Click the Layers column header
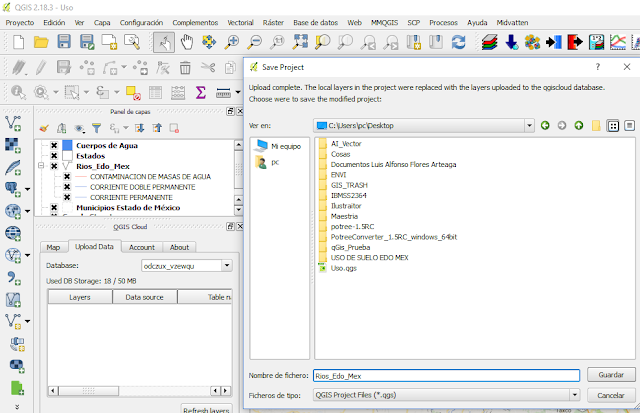Viewport: 640px width, 413px height. 80,297
